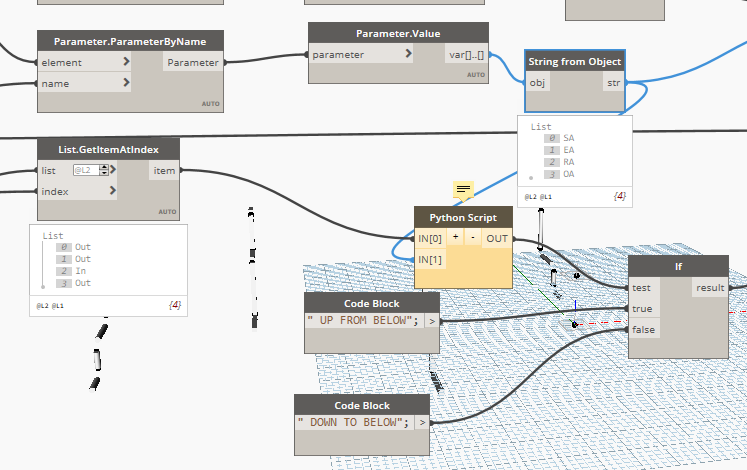Click the yellow note icon above Python Script
747x470 pixels.
[x=463, y=190]
